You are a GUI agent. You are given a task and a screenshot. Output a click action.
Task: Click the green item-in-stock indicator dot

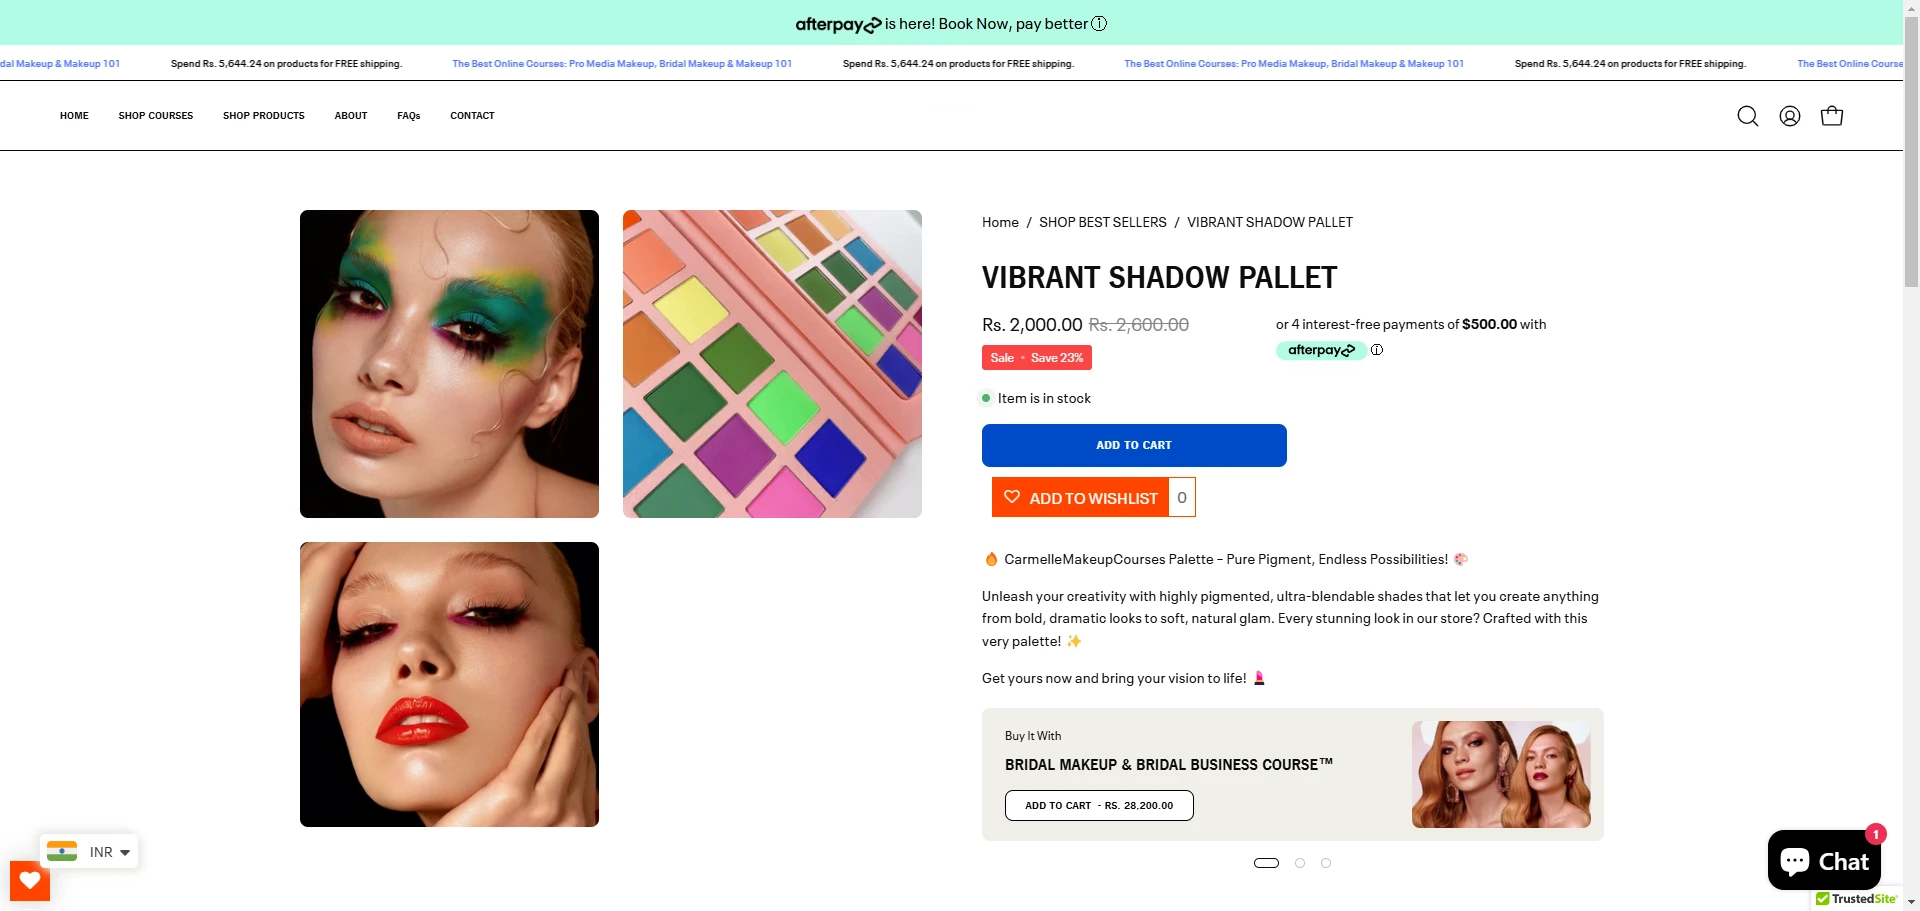point(985,398)
